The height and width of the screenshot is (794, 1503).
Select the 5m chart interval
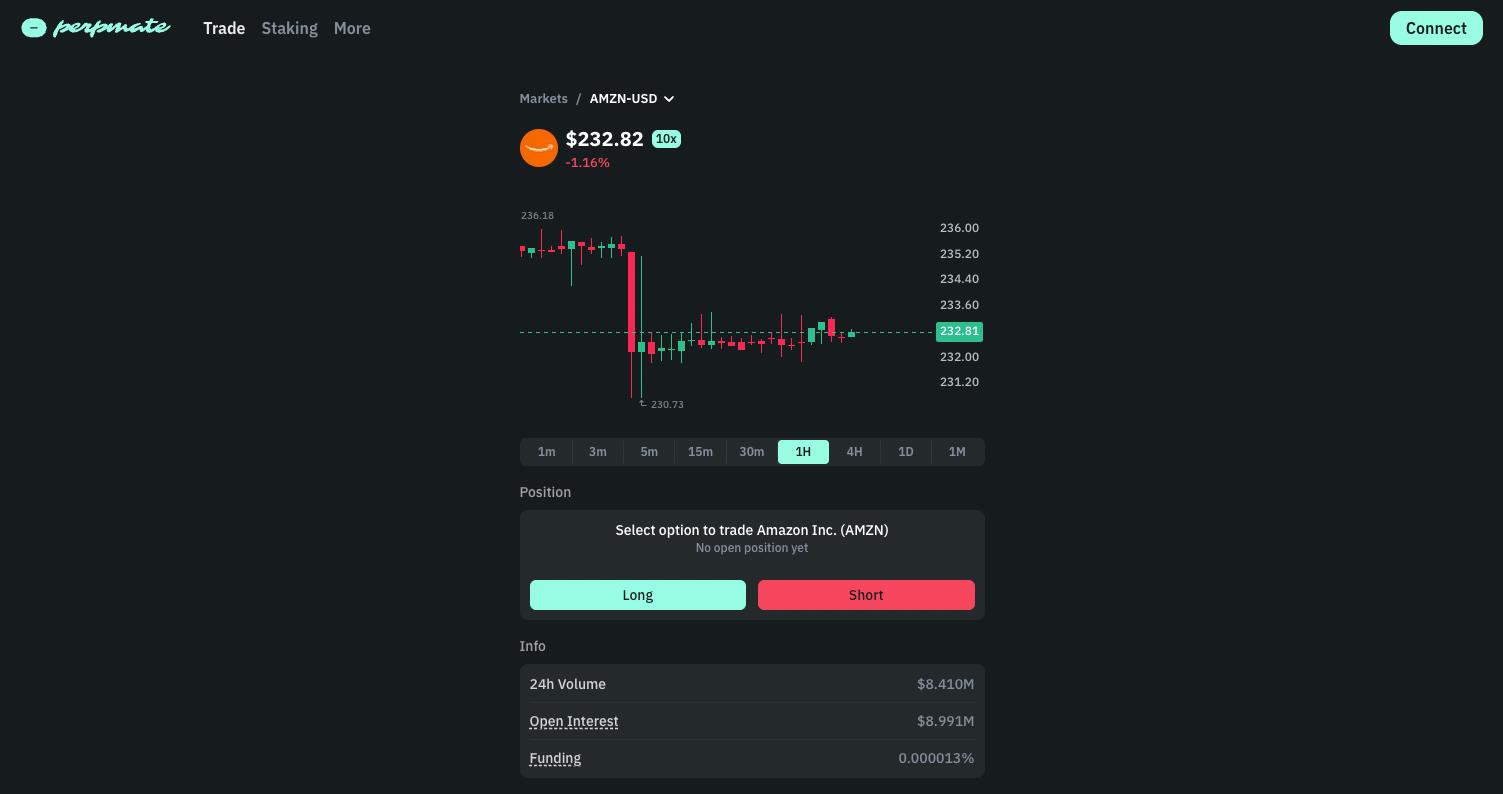[x=649, y=452]
